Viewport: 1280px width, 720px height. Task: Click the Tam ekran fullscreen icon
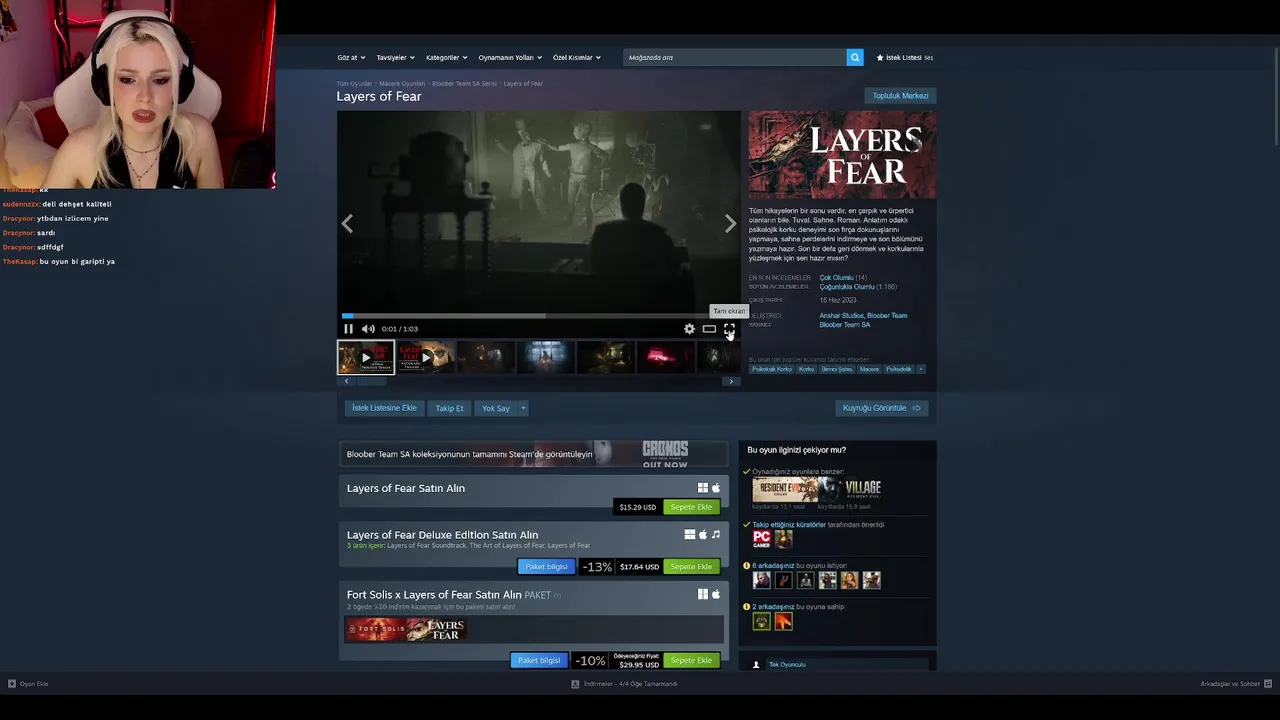tap(729, 329)
